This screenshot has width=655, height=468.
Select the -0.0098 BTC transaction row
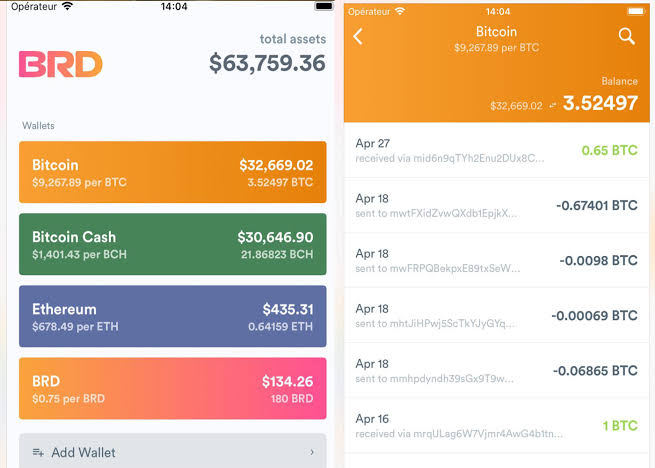coord(497,261)
